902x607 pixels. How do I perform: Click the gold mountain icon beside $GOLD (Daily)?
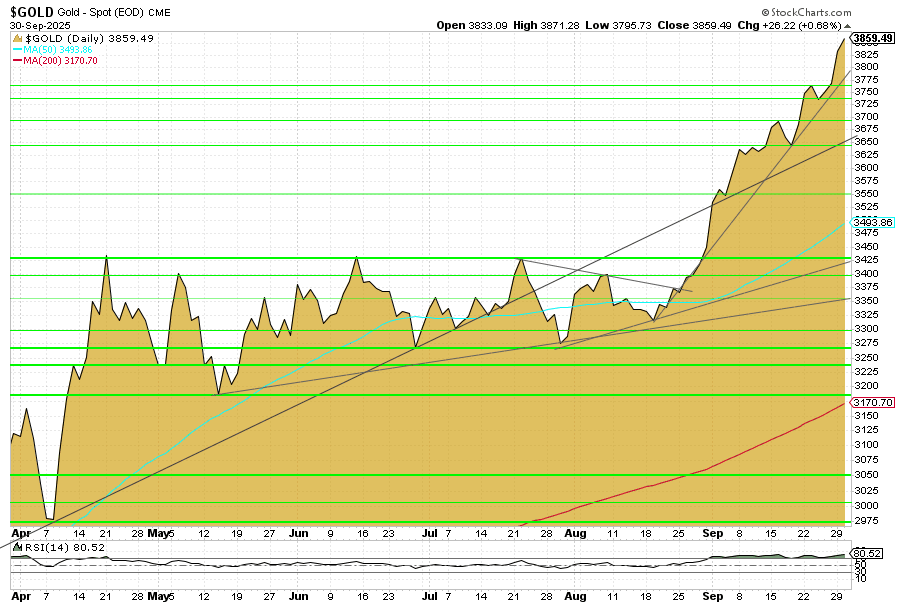pos(17,38)
